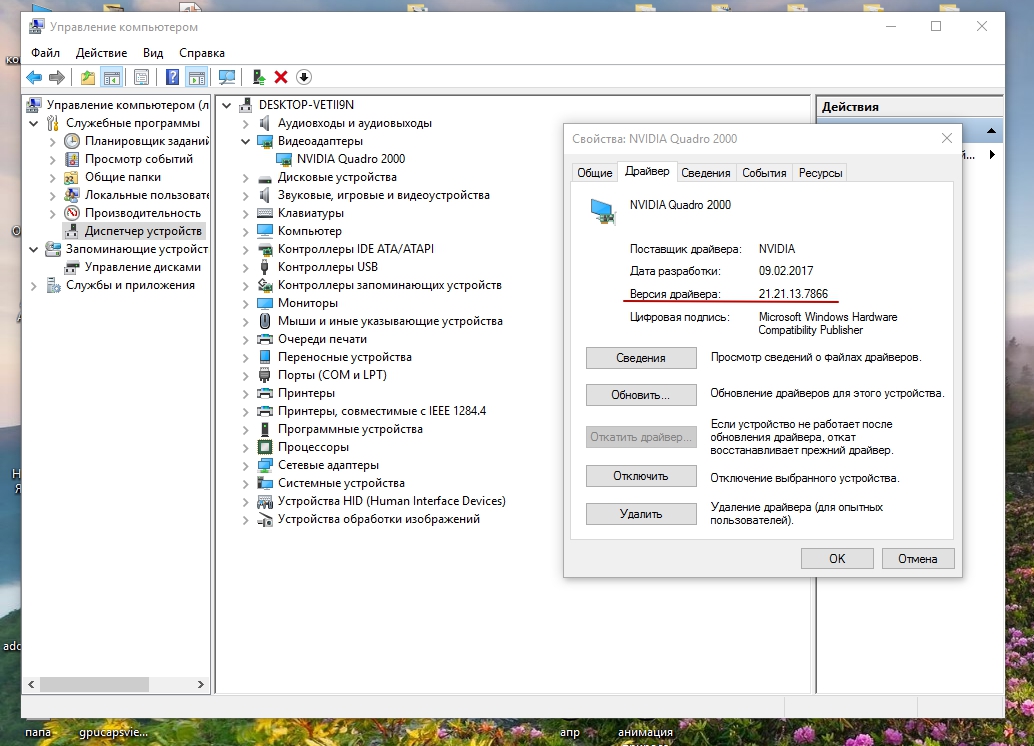Click the Производительность icon

point(72,213)
